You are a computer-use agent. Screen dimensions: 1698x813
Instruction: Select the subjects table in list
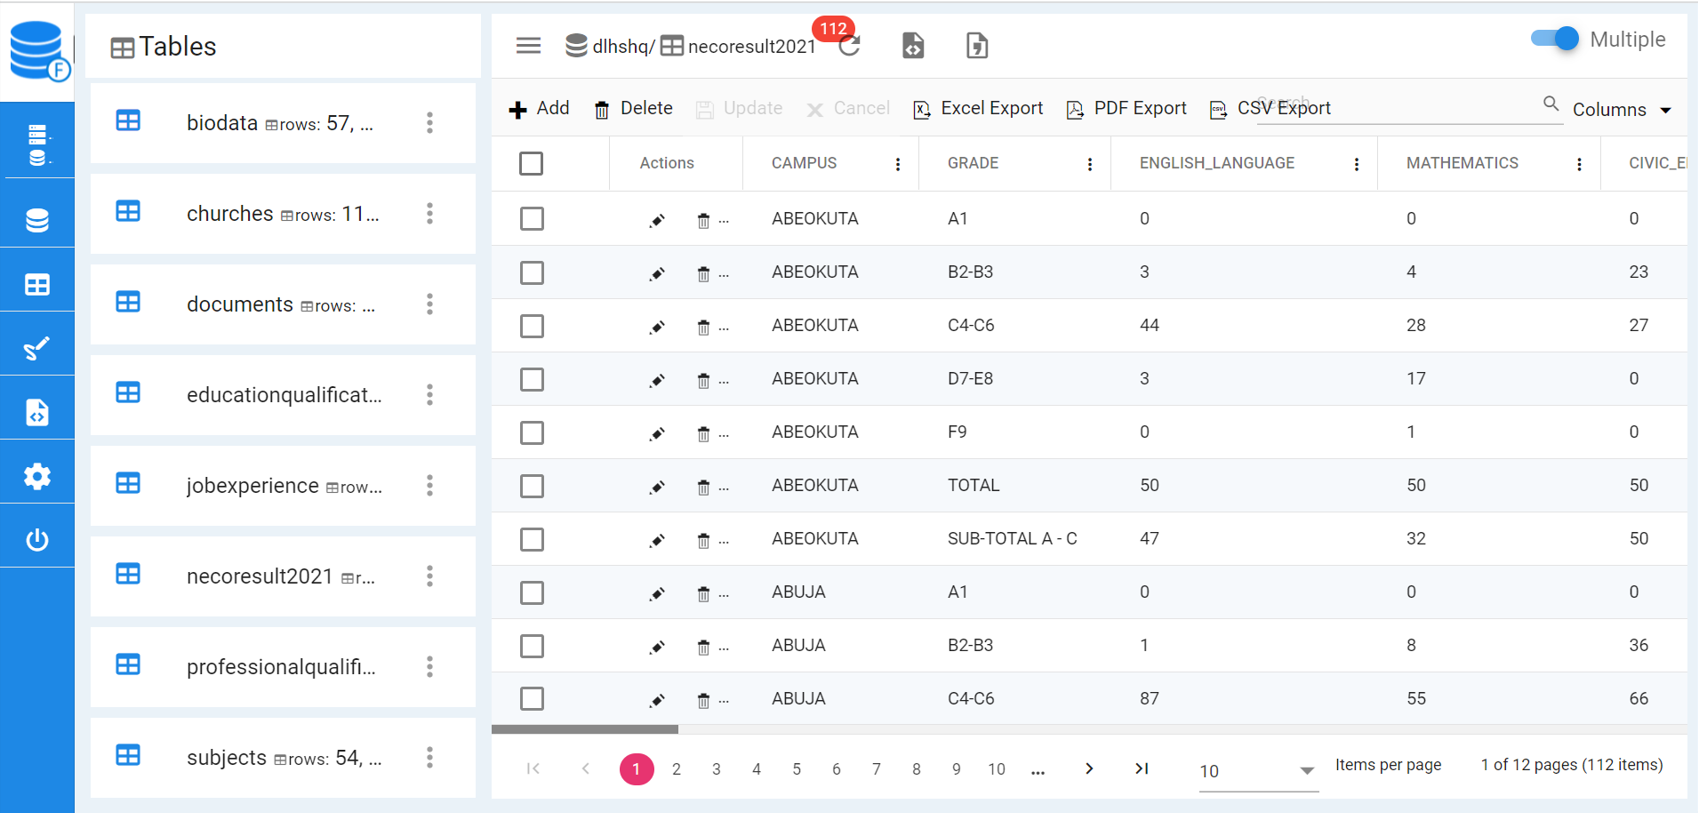227,758
